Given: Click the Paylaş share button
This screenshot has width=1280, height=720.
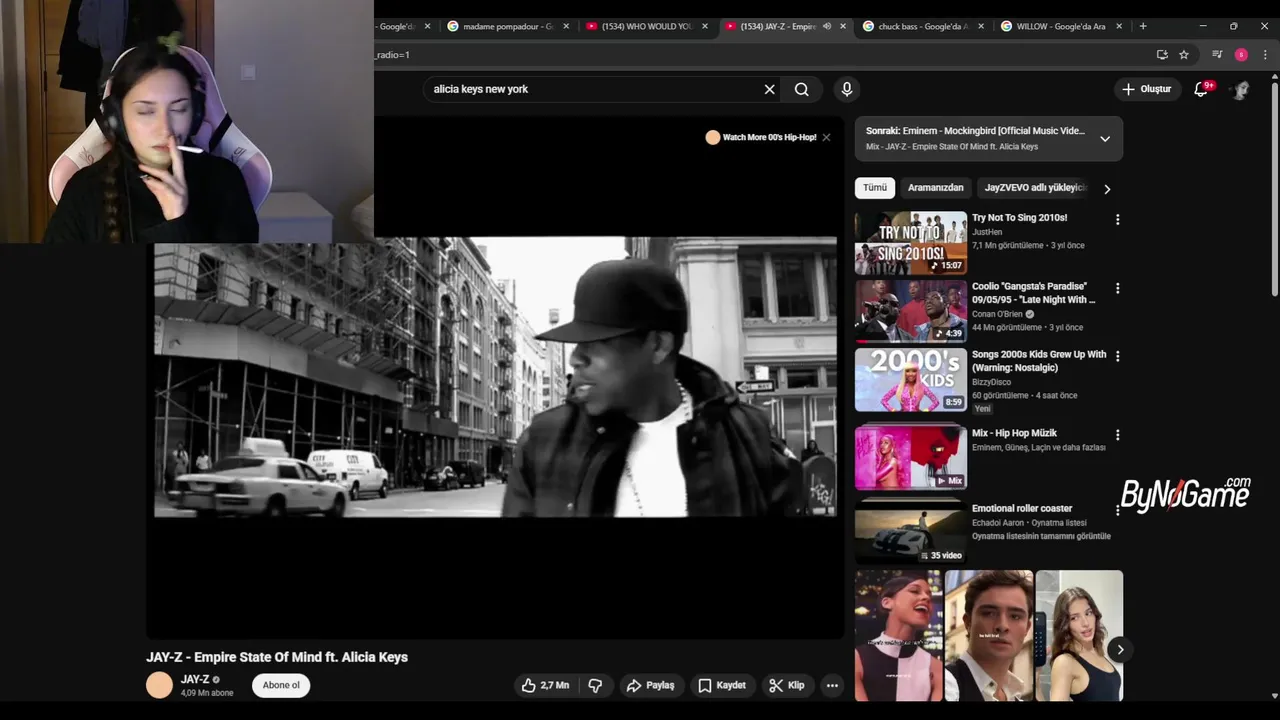Looking at the screenshot, I should (651, 685).
